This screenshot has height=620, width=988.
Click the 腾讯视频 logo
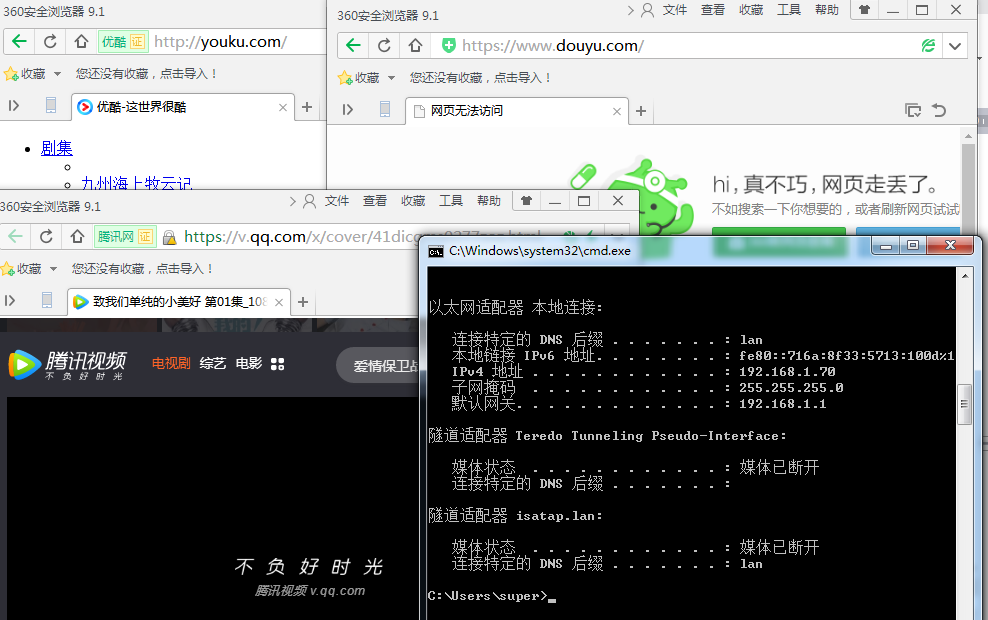[x=67, y=364]
